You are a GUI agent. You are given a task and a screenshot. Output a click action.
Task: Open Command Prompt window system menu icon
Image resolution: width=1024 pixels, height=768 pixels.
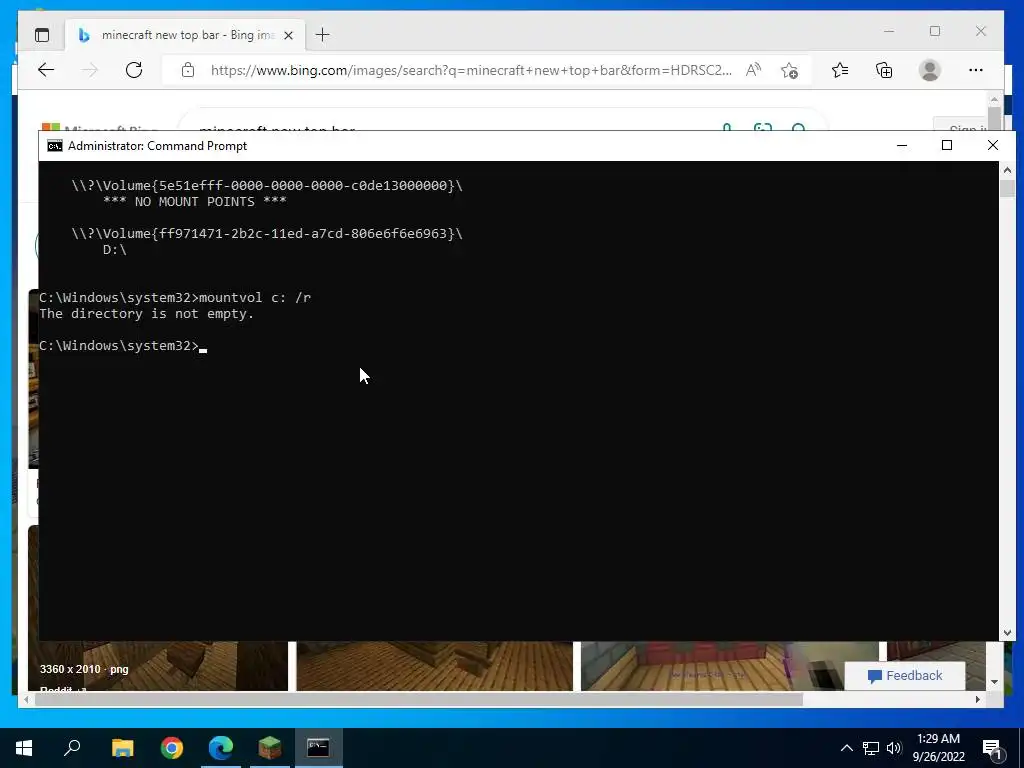55,146
